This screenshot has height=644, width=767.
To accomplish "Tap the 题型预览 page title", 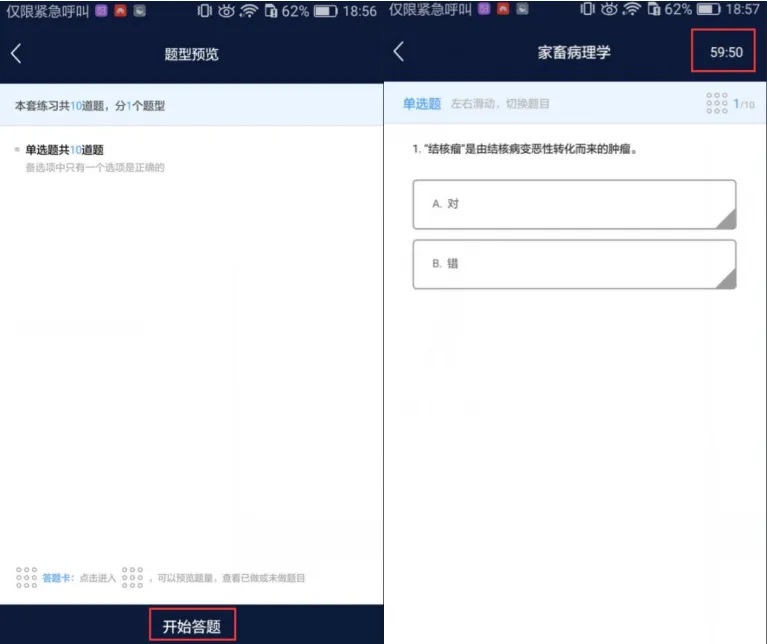I will (x=191, y=54).
